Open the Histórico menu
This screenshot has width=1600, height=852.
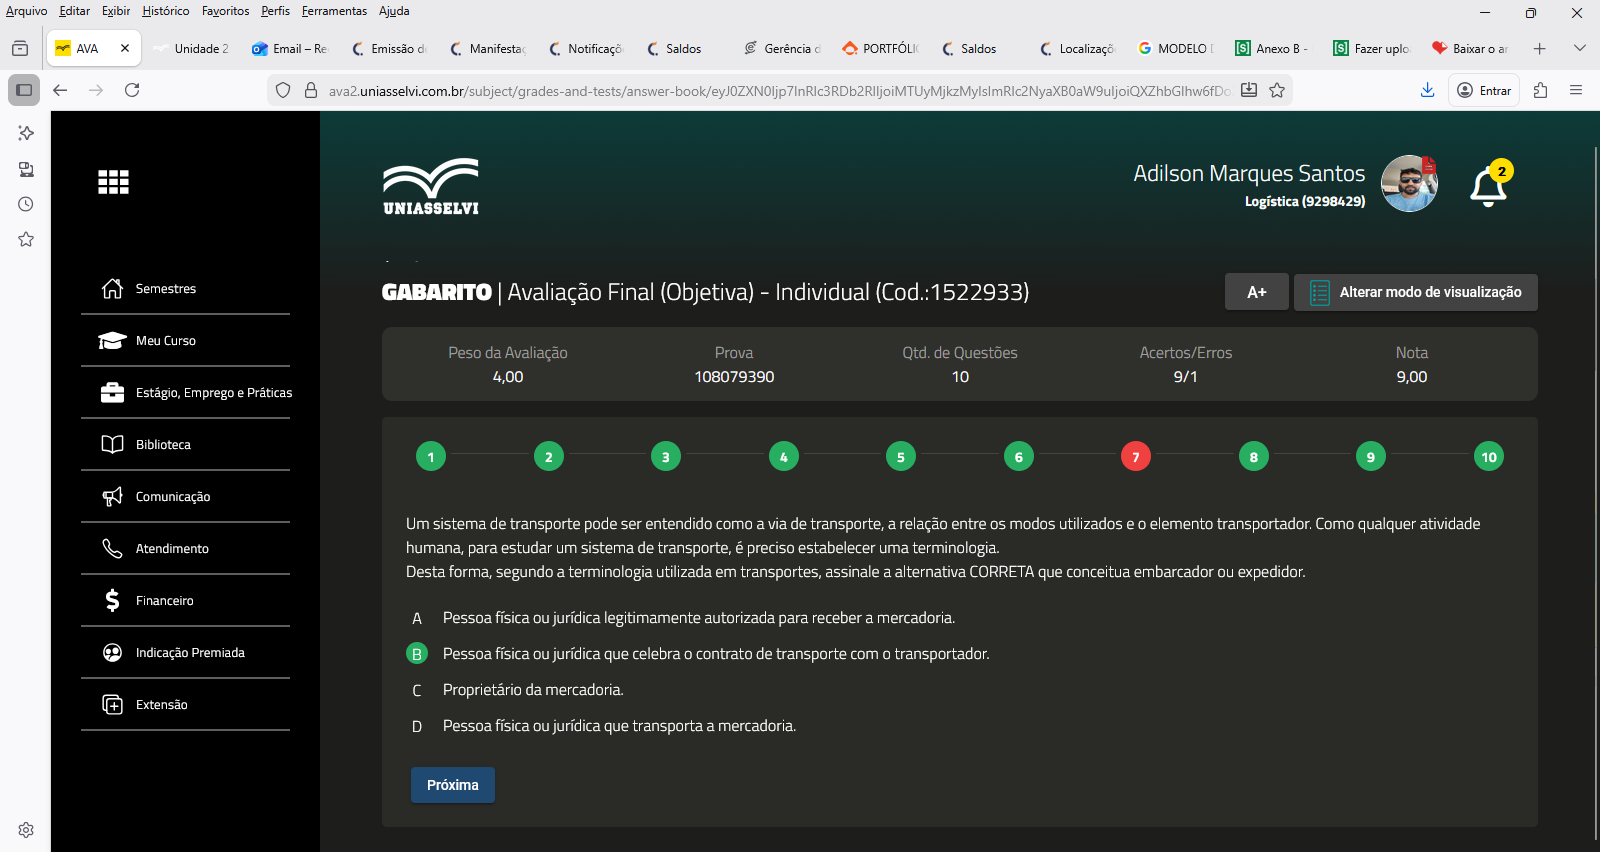tap(165, 11)
